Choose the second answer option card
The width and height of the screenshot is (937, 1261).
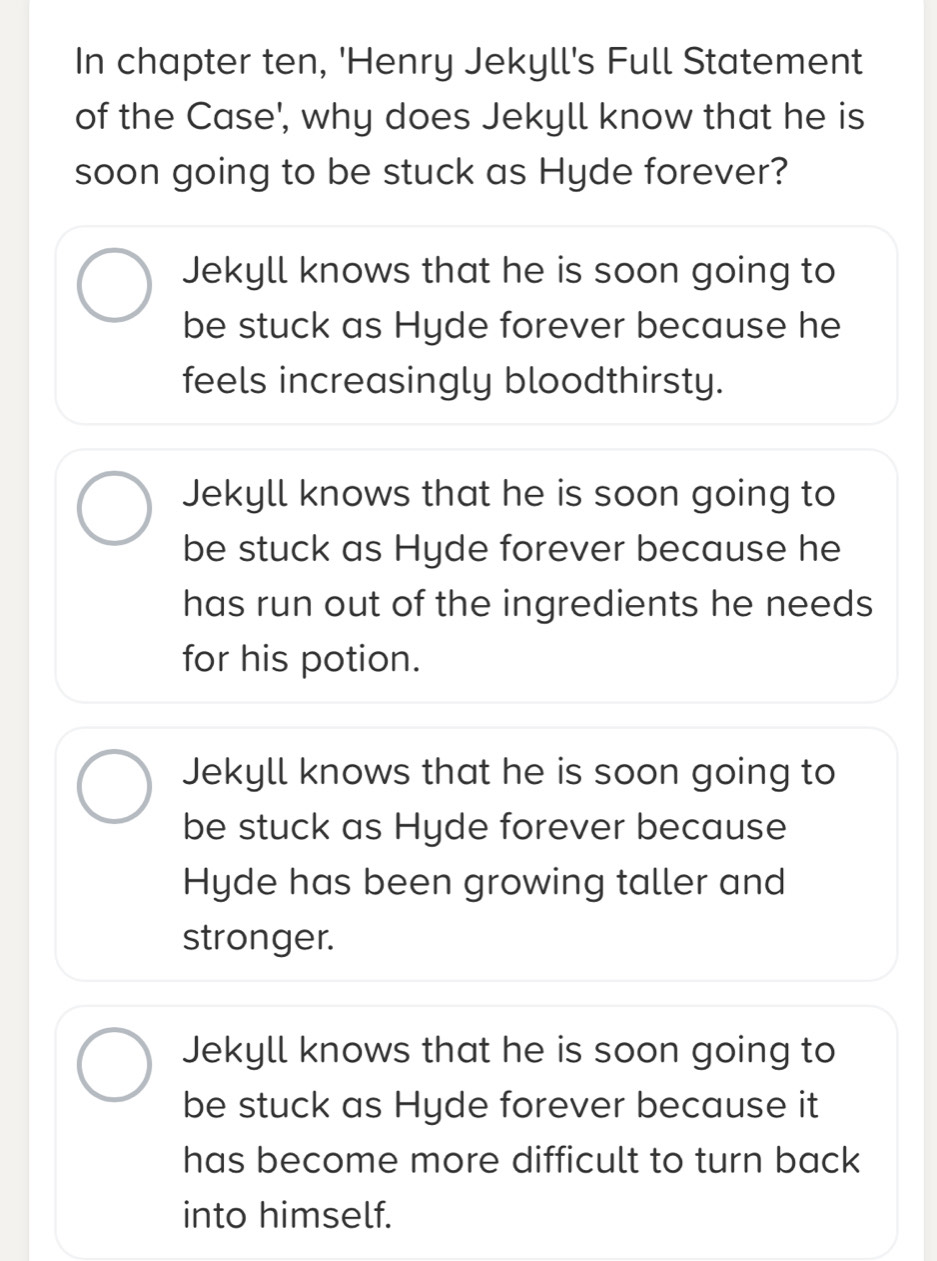click(x=476, y=576)
